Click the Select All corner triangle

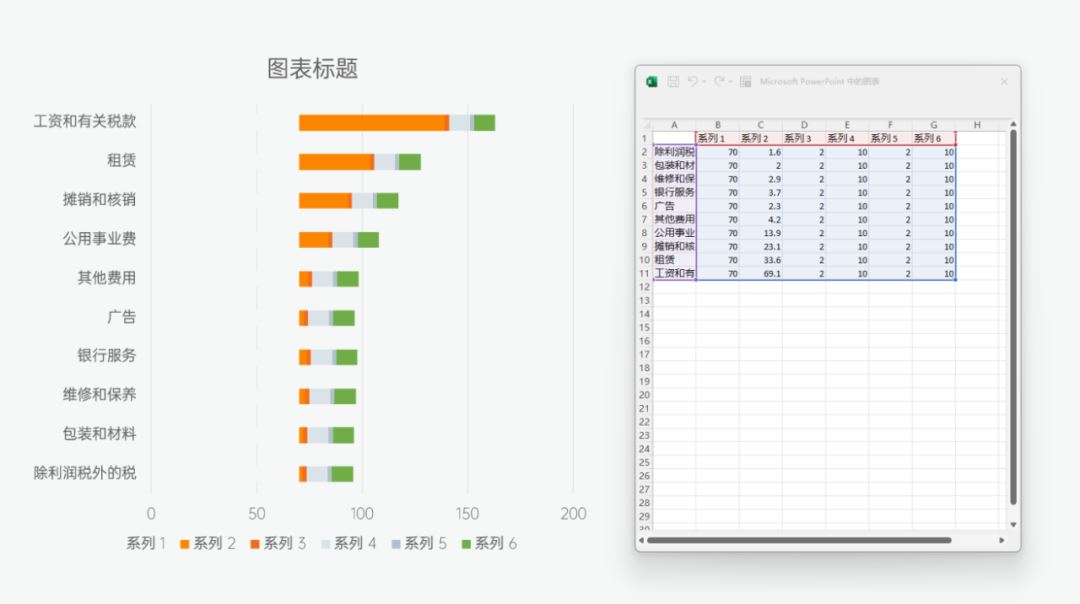click(x=645, y=125)
